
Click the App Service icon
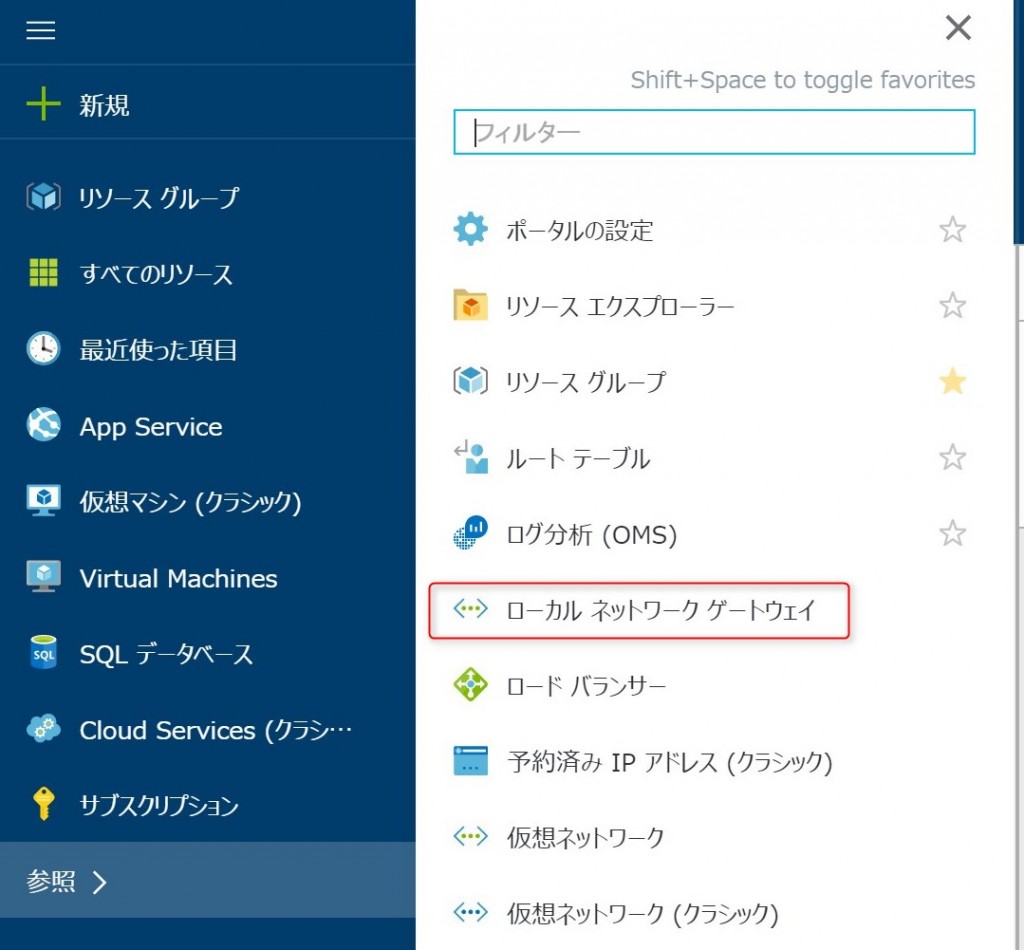click(x=43, y=426)
